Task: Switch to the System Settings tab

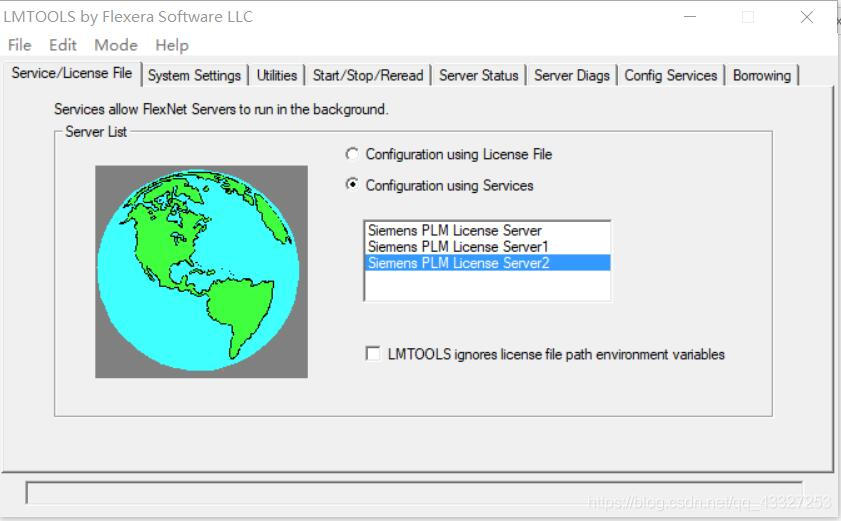Action: [x=194, y=76]
